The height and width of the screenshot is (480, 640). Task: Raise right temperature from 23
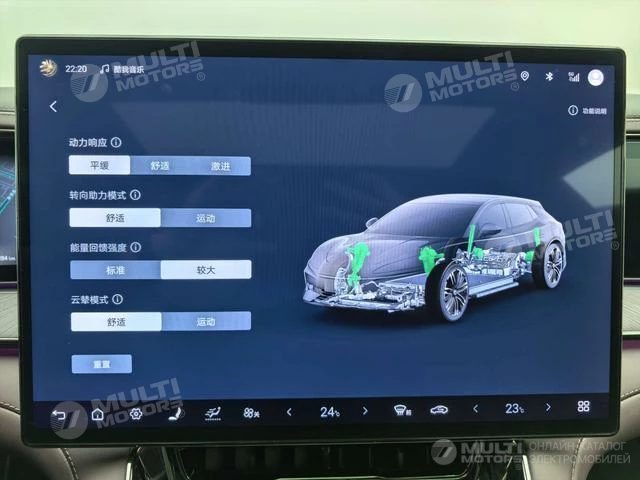547,408
